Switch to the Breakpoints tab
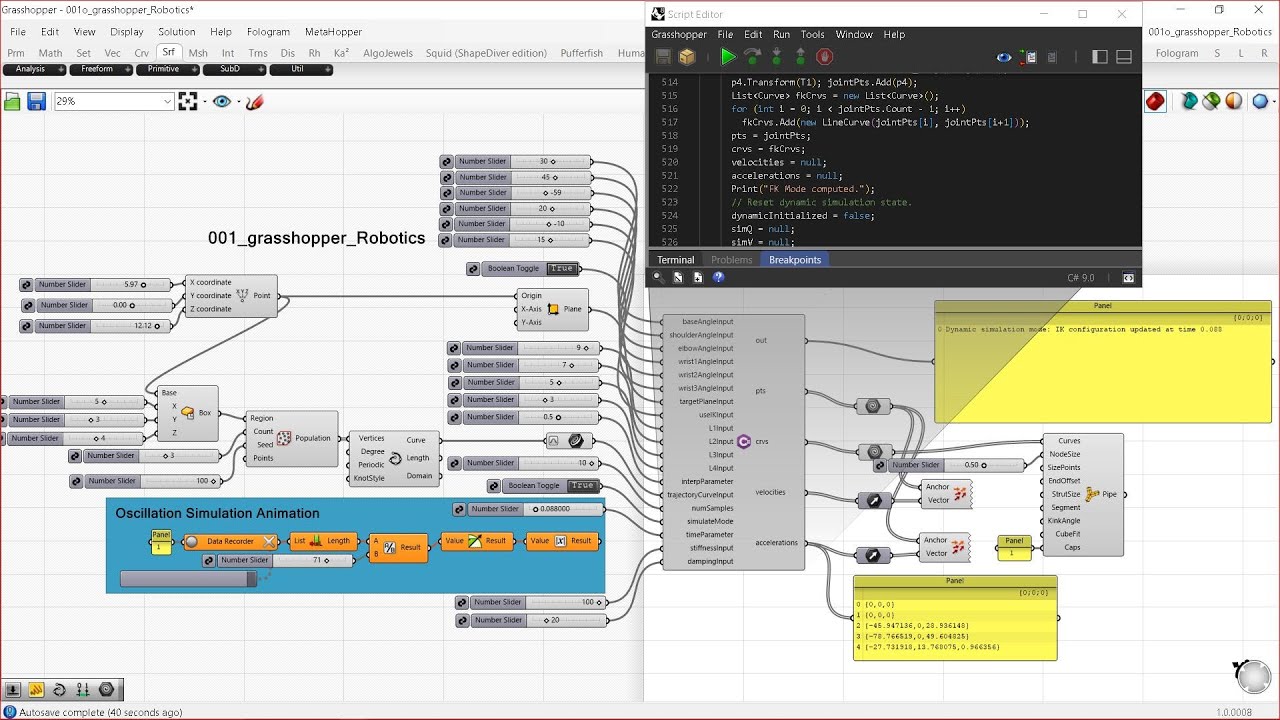 click(x=795, y=260)
